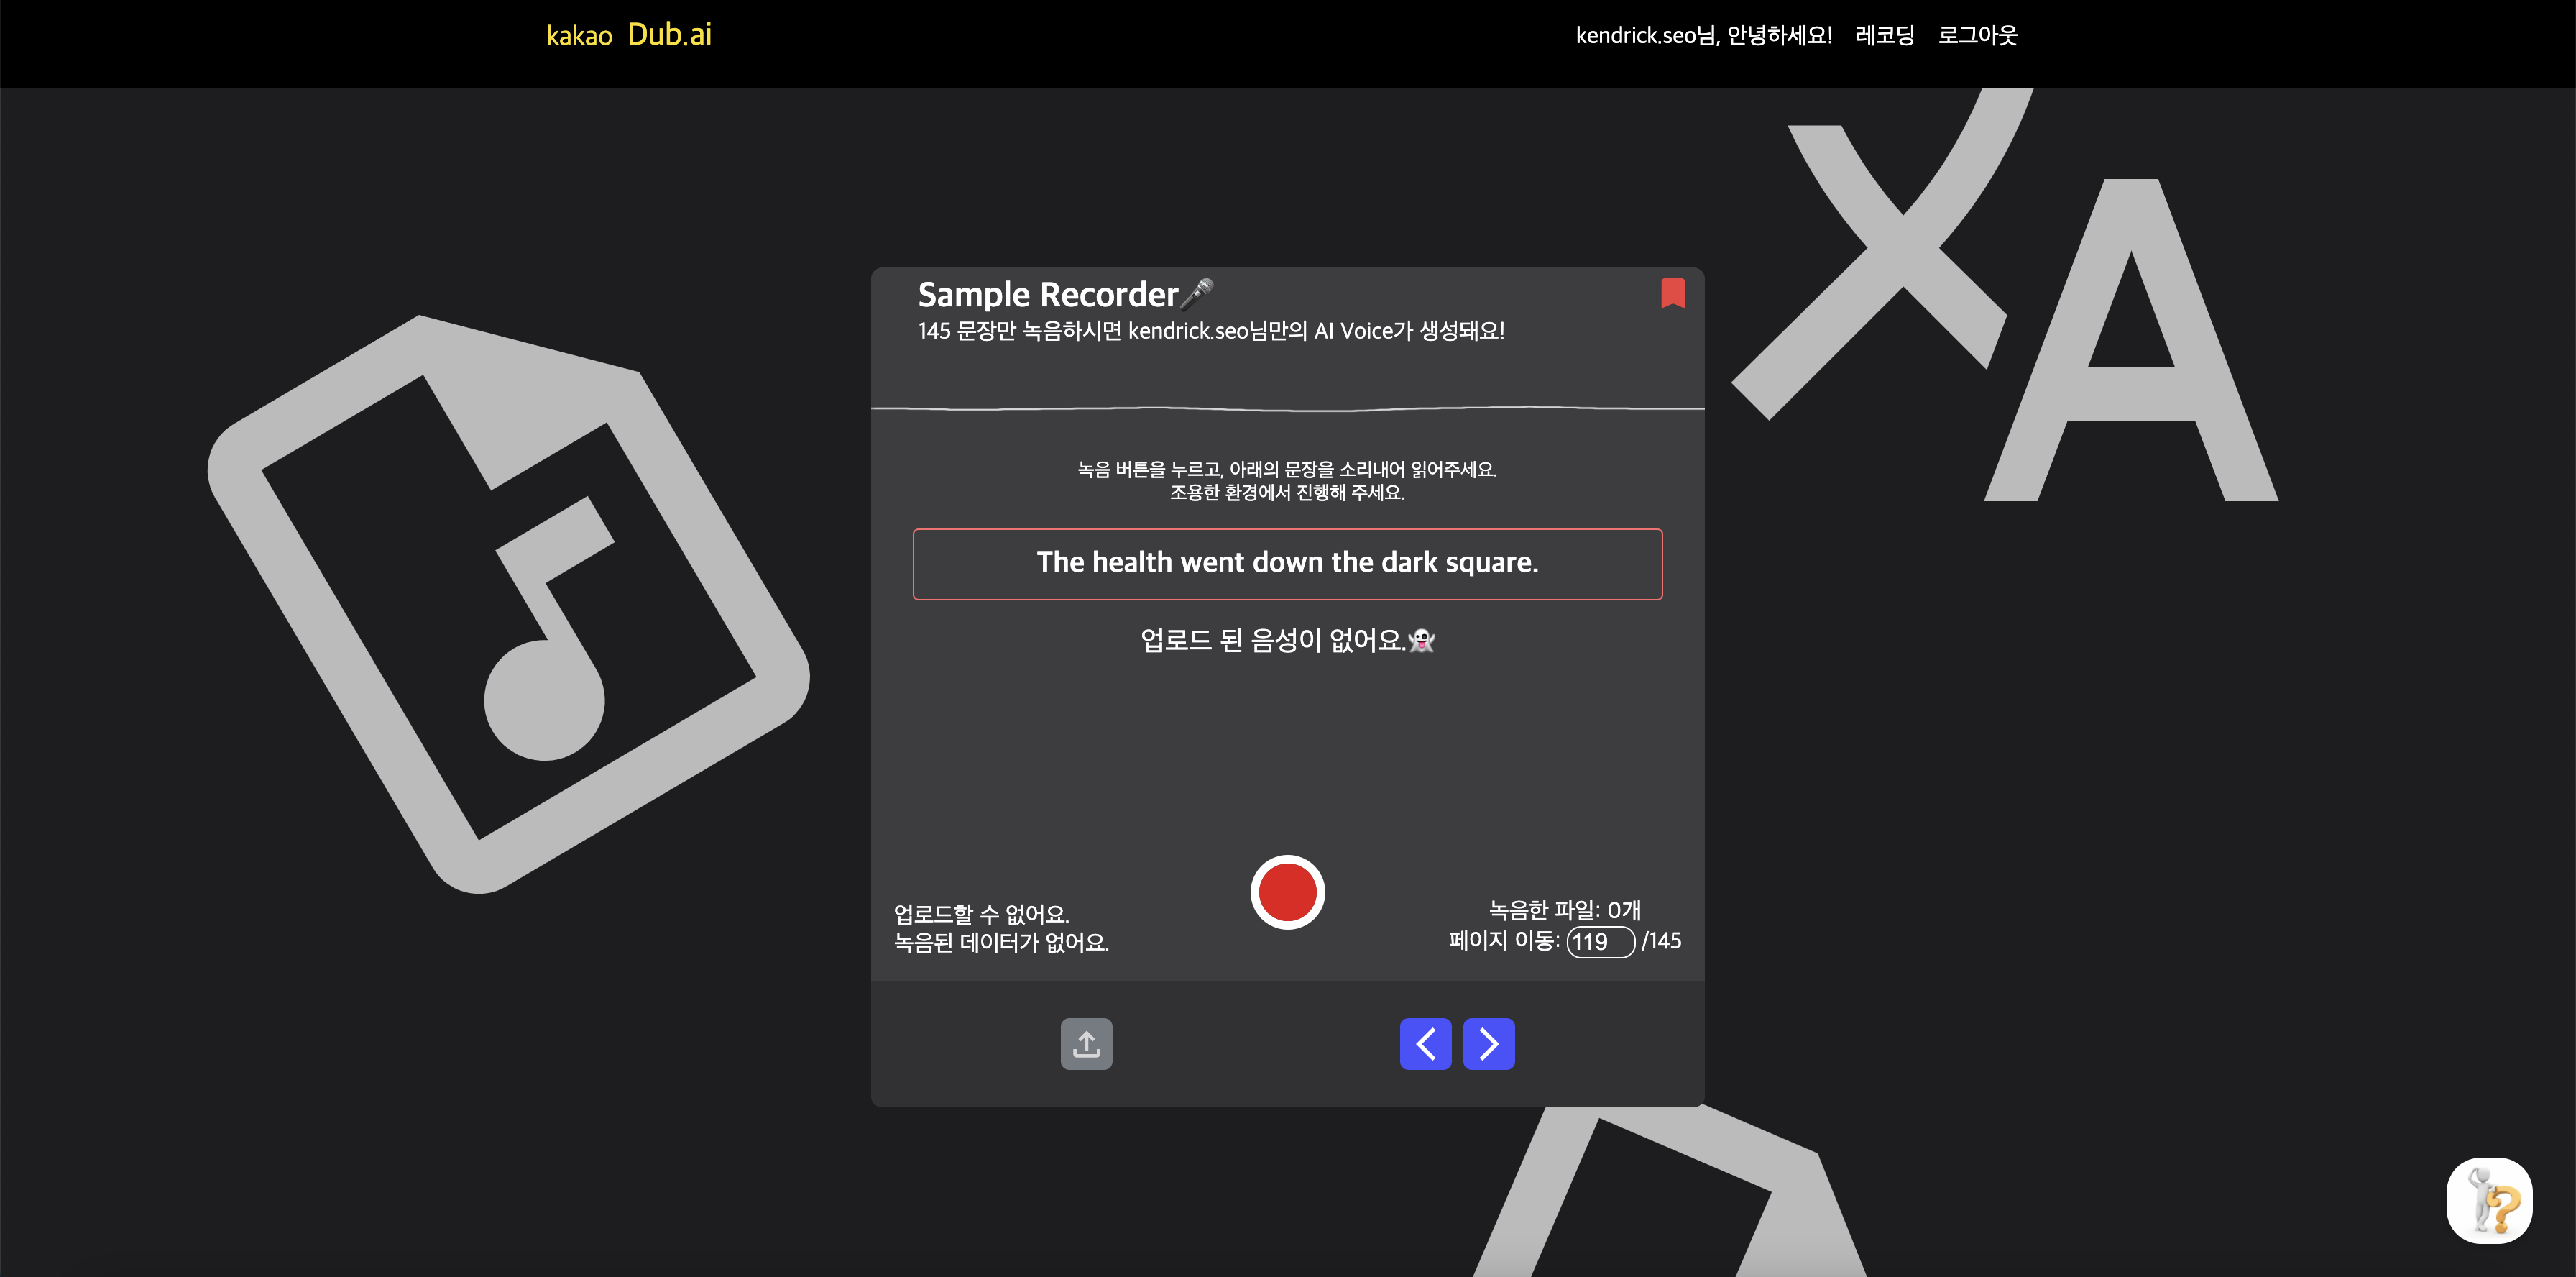Go to next sentence with right arrow
Screen dimensions: 2576x1277
pyautogui.click(x=1488, y=1043)
